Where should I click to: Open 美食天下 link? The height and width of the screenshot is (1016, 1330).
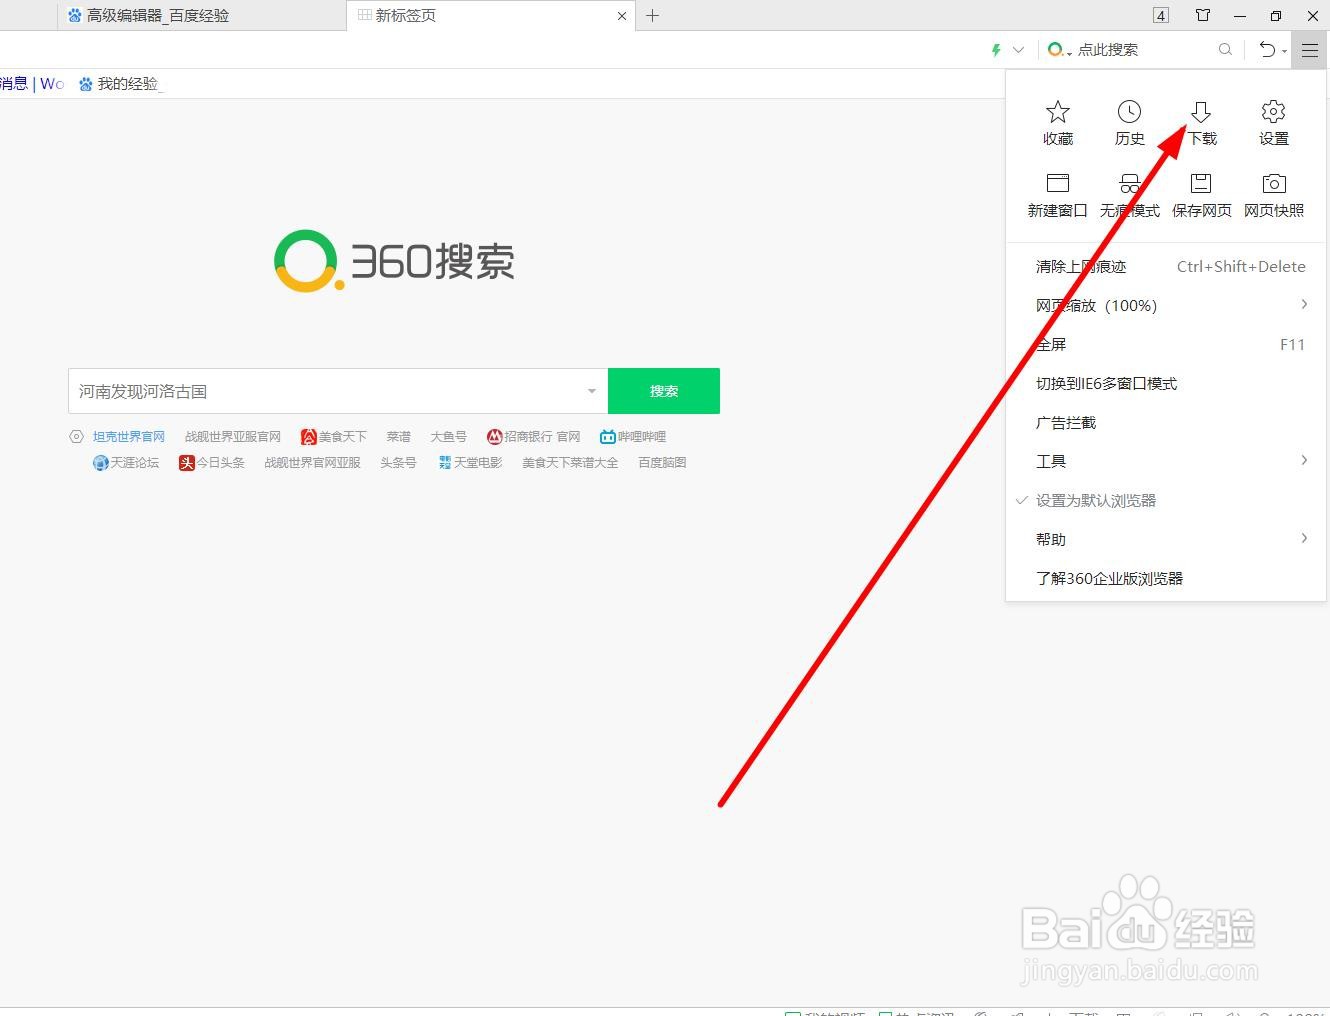[x=334, y=437]
